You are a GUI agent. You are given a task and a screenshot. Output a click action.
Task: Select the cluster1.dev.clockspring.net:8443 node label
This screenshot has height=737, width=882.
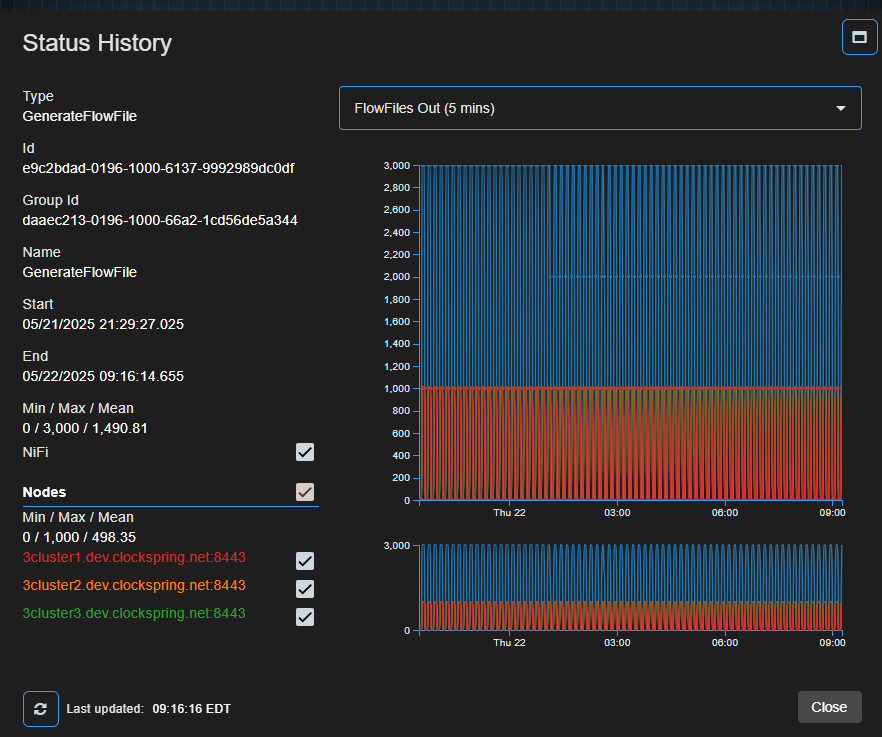pyautogui.click(x=134, y=557)
